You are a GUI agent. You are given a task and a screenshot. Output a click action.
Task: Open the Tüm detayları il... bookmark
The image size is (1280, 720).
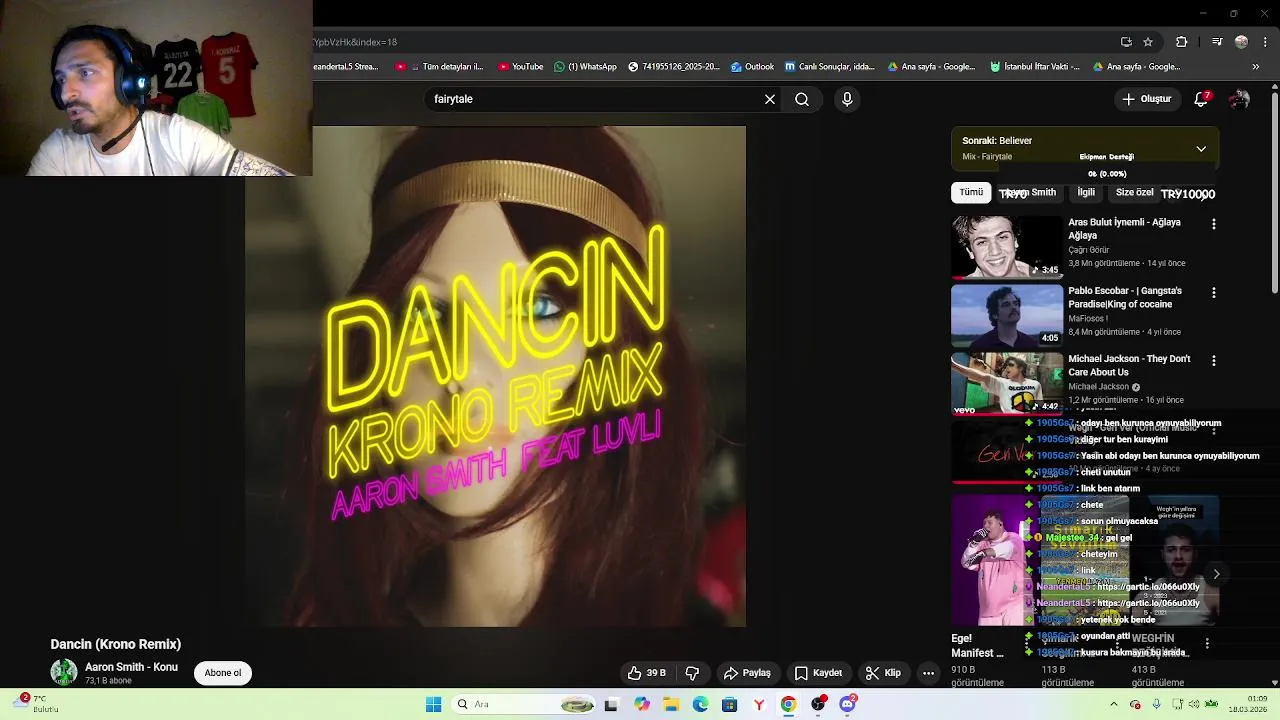tap(439, 67)
